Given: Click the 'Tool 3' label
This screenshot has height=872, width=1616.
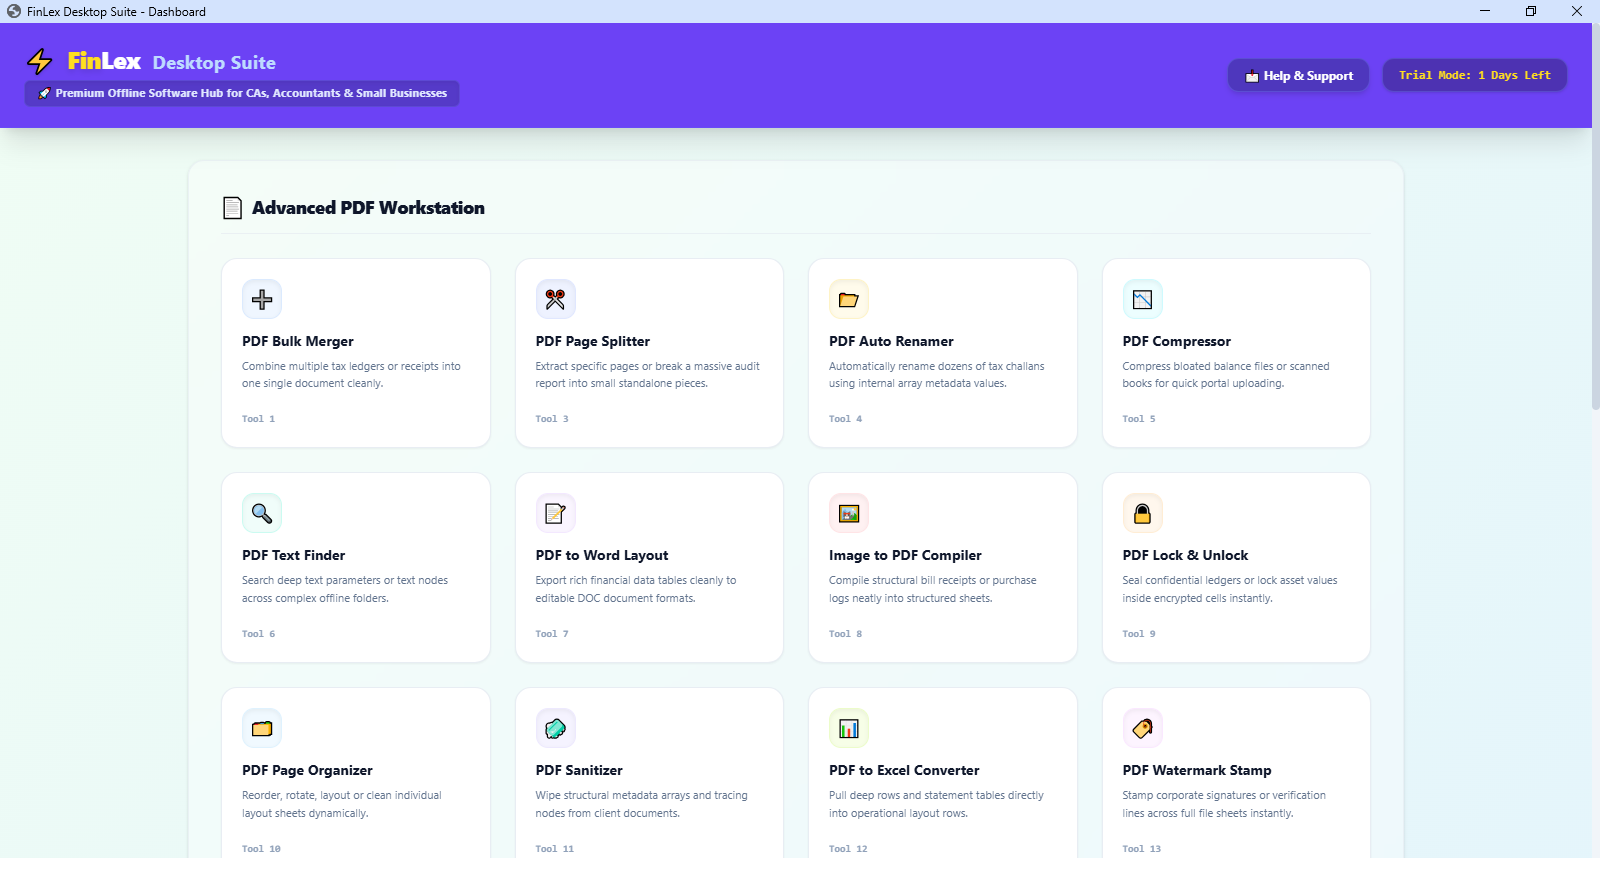Looking at the screenshot, I should 552,419.
